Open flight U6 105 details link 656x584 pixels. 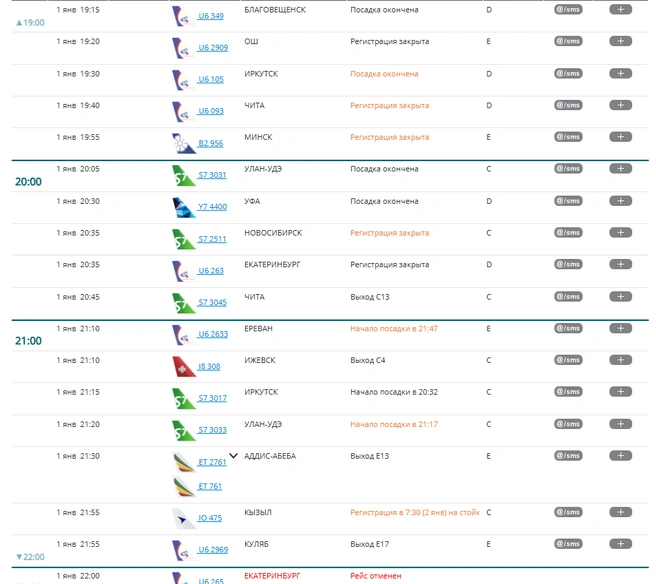click(211, 79)
